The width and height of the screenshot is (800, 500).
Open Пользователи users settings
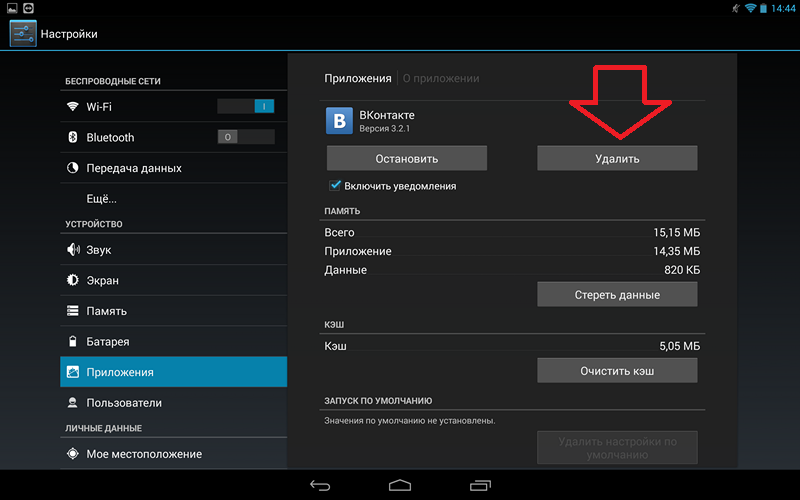[x=173, y=403]
